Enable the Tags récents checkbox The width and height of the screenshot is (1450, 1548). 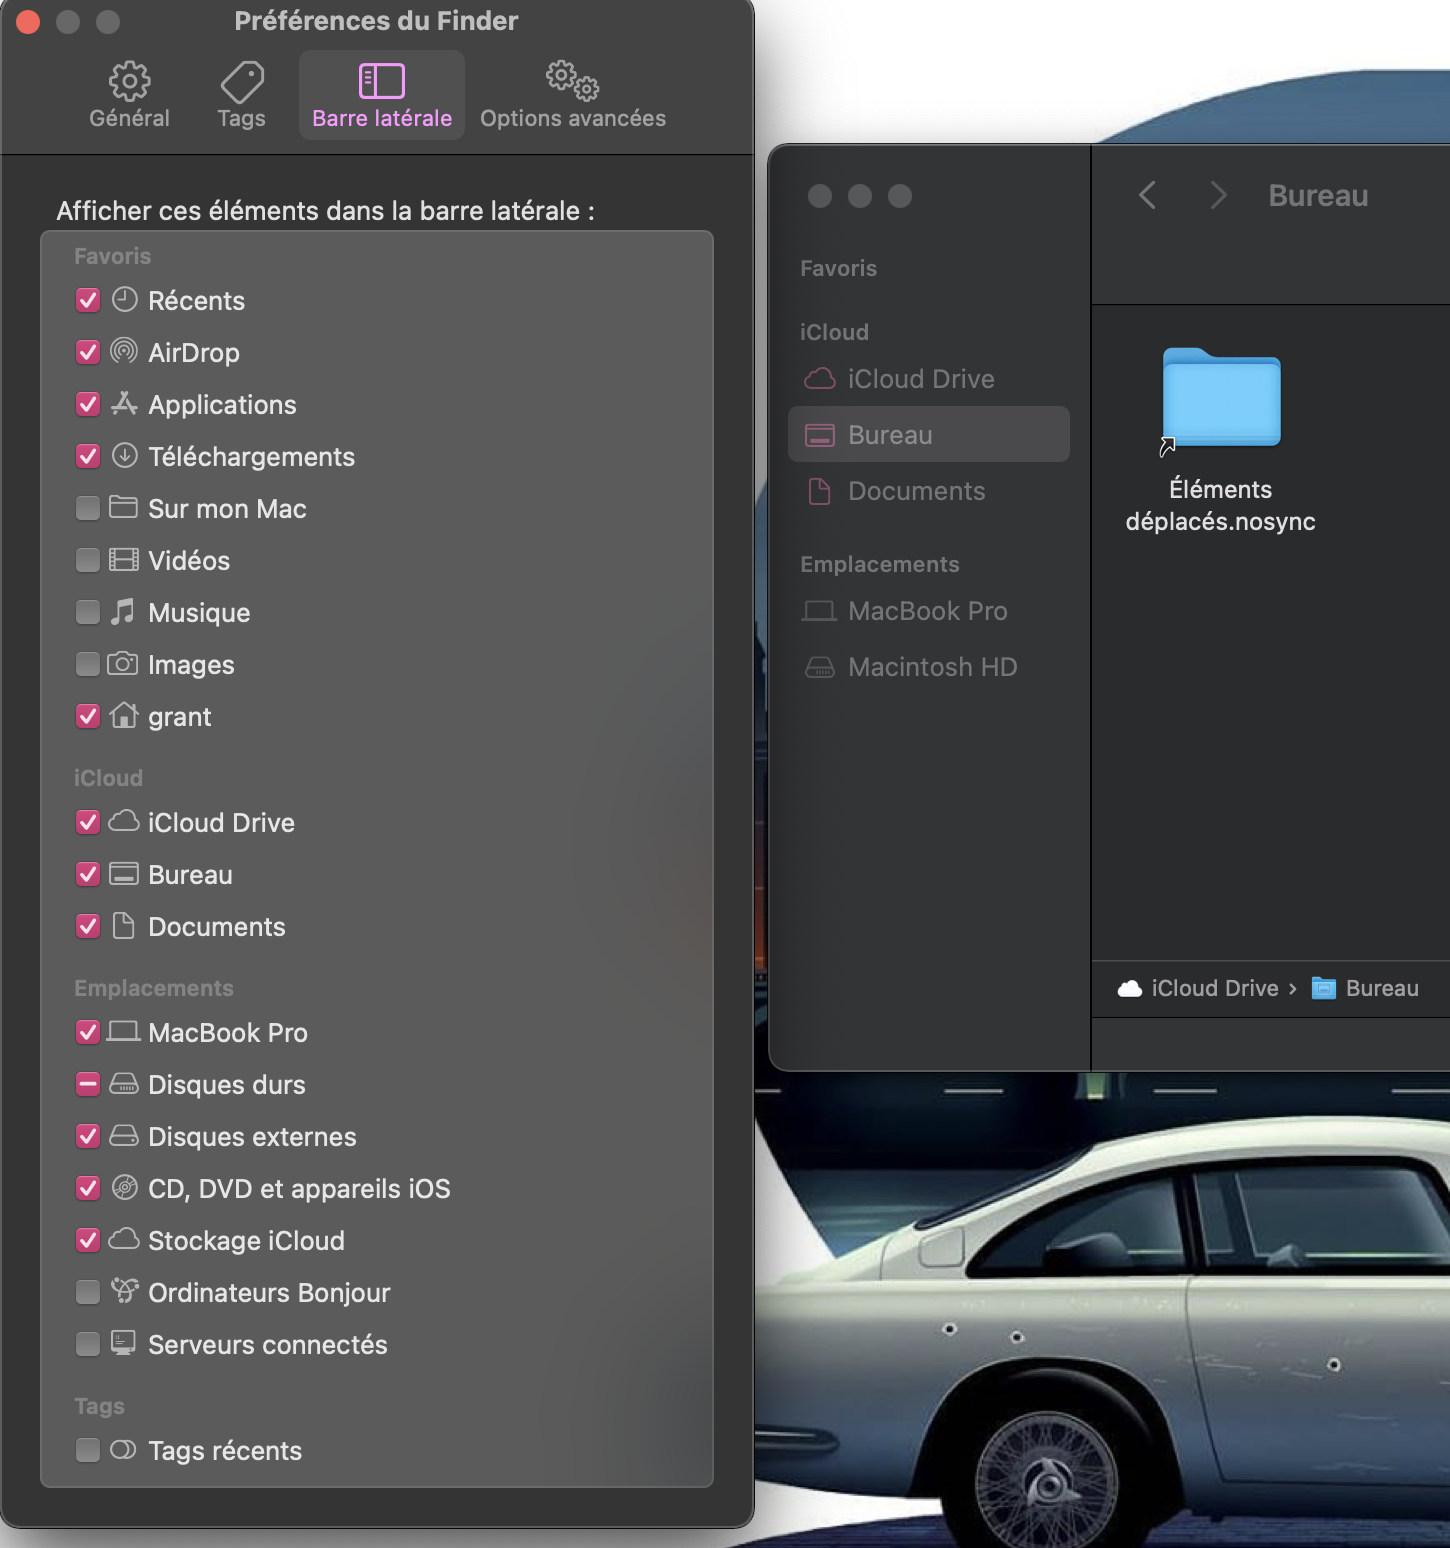88,1450
